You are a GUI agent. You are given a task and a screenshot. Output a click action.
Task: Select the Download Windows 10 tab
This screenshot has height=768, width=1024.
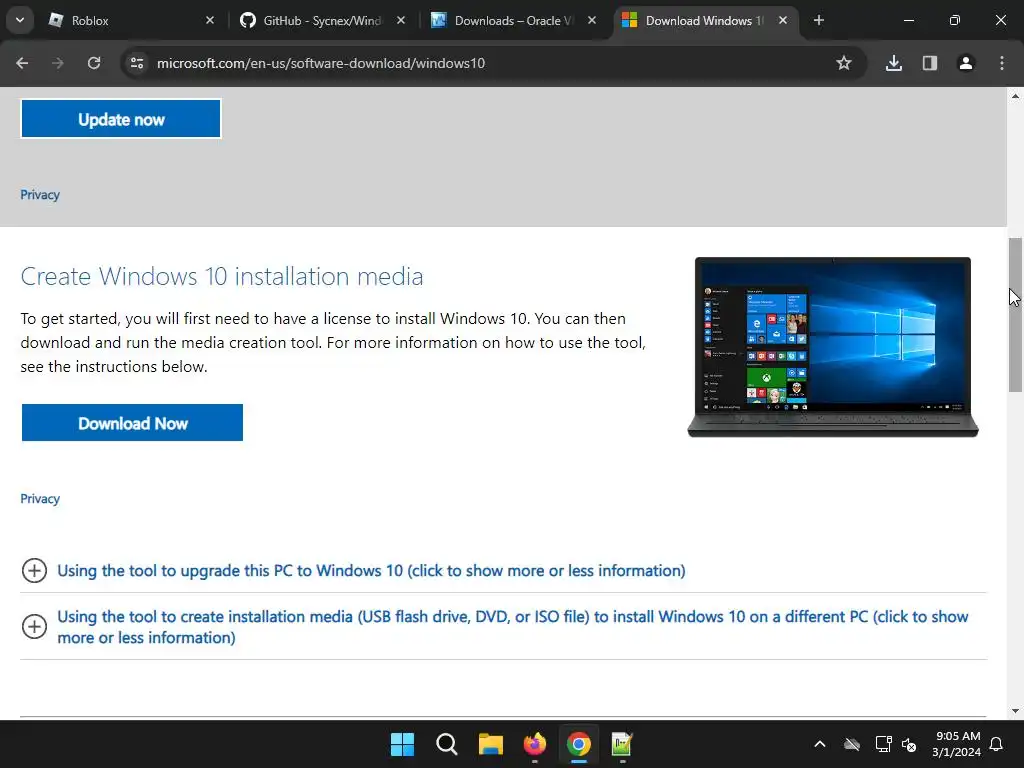point(705,20)
